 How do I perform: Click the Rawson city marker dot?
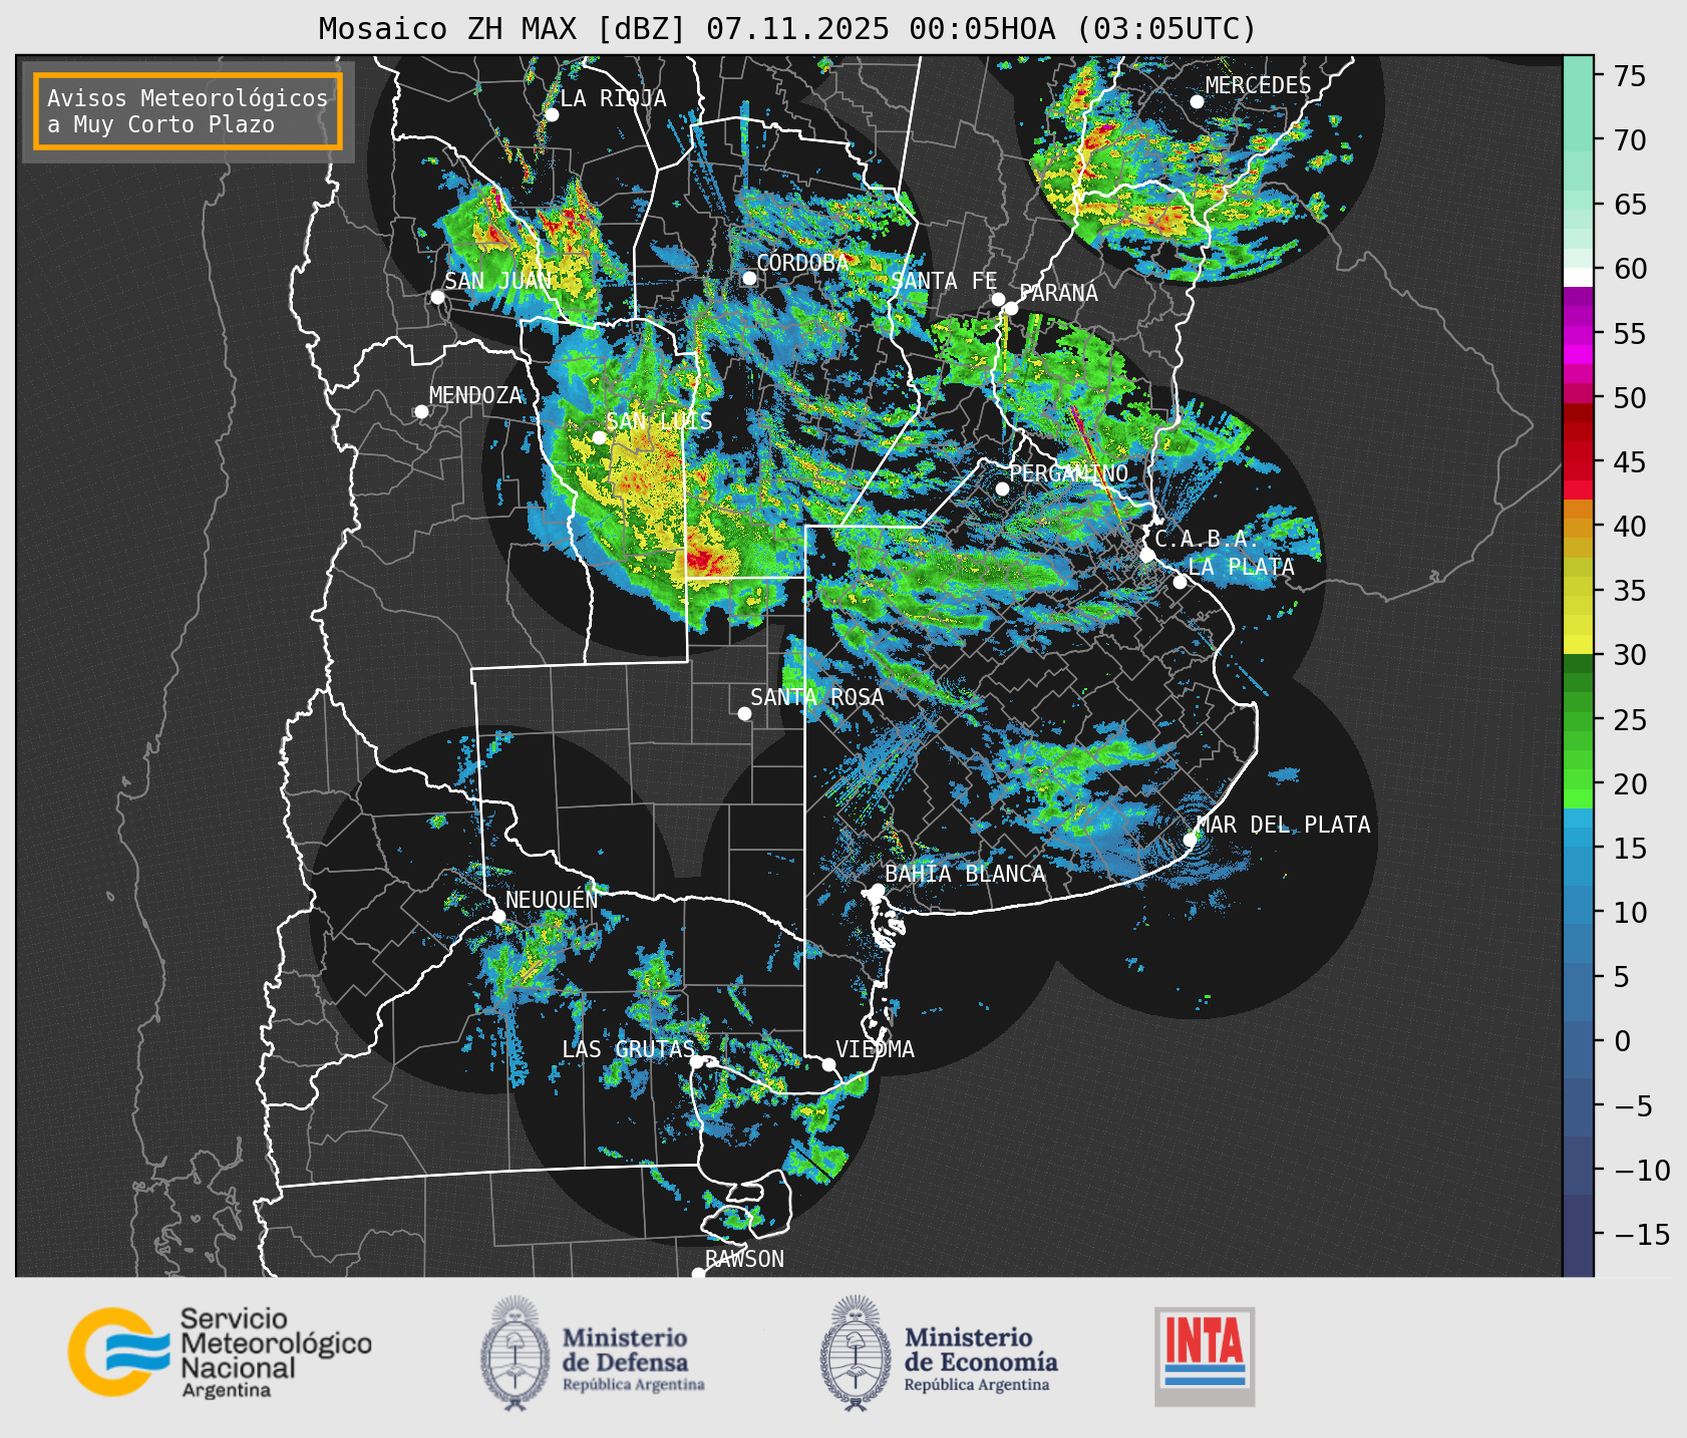pyautogui.click(x=698, y=1274)
